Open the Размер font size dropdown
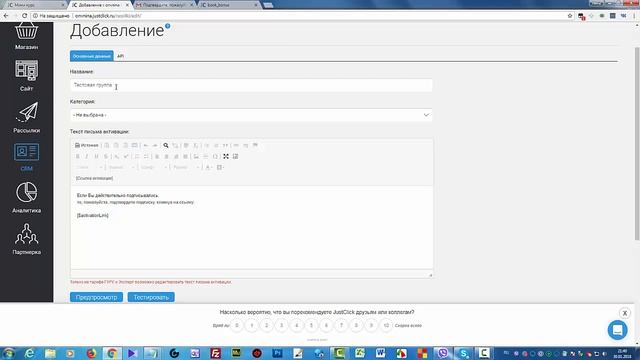The width and height of the screenshot is (640, 360). tap(186, 167)
